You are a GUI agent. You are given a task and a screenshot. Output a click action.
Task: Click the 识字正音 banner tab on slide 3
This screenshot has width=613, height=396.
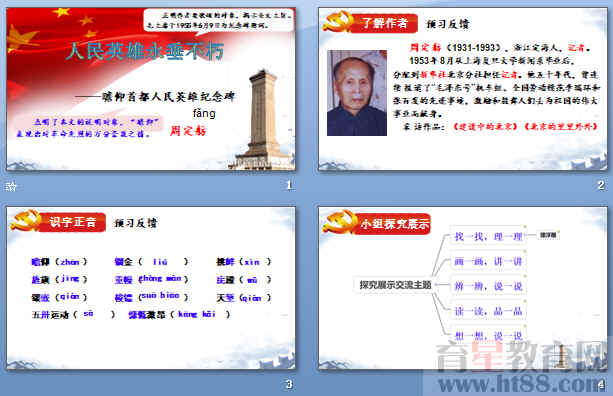coord(73,222)
